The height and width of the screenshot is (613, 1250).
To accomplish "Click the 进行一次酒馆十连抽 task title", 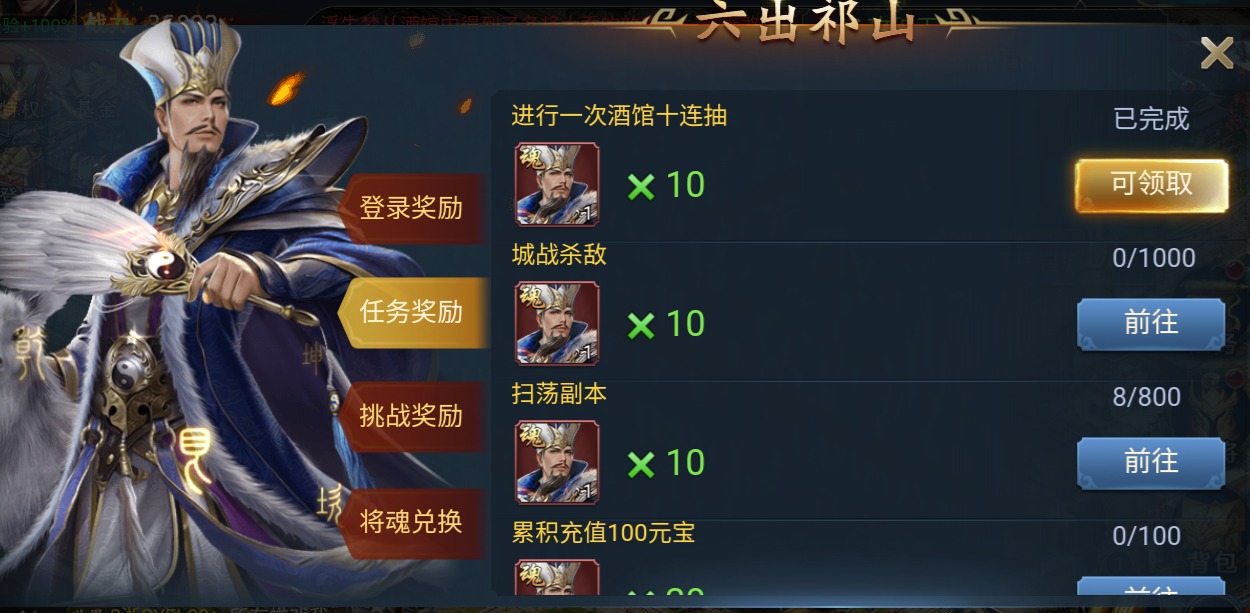I will tap(619, 116).
